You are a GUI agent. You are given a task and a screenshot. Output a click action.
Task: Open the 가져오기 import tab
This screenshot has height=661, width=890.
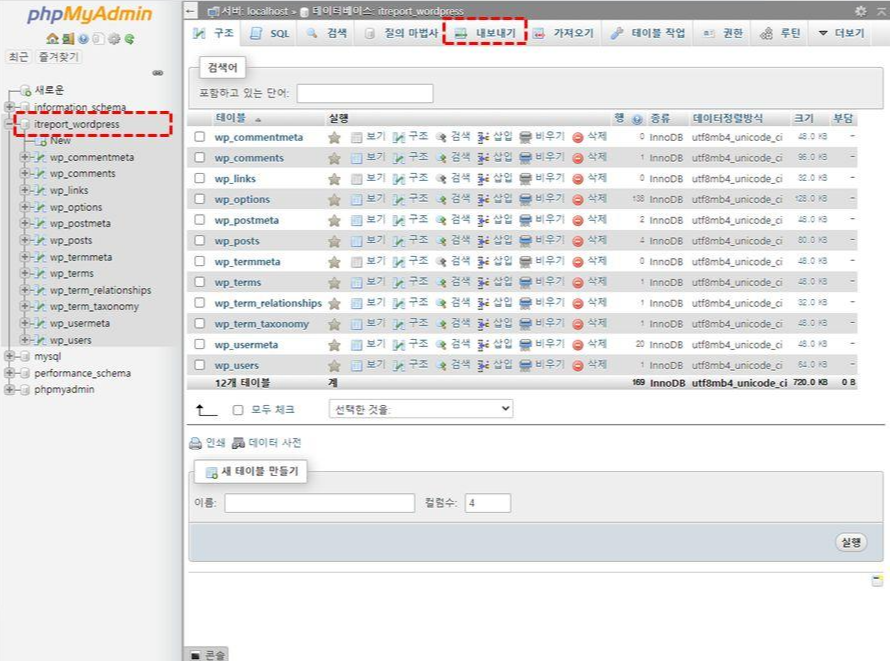click(564, 33)
